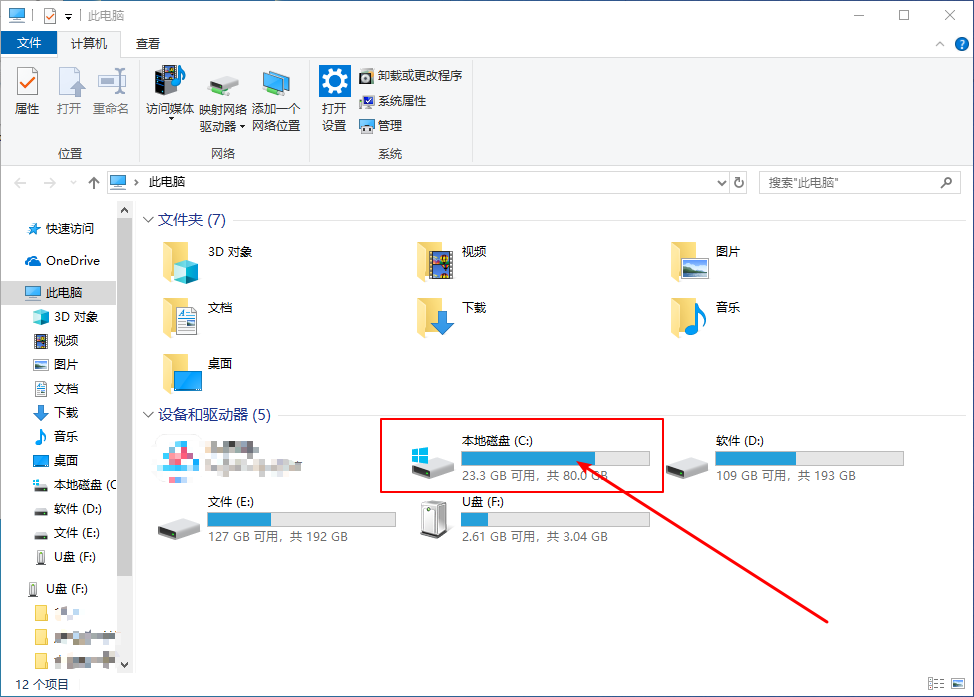Open OneDrive in the navigation pane
This screenshot has width=974, height=697.
point(62,261)
